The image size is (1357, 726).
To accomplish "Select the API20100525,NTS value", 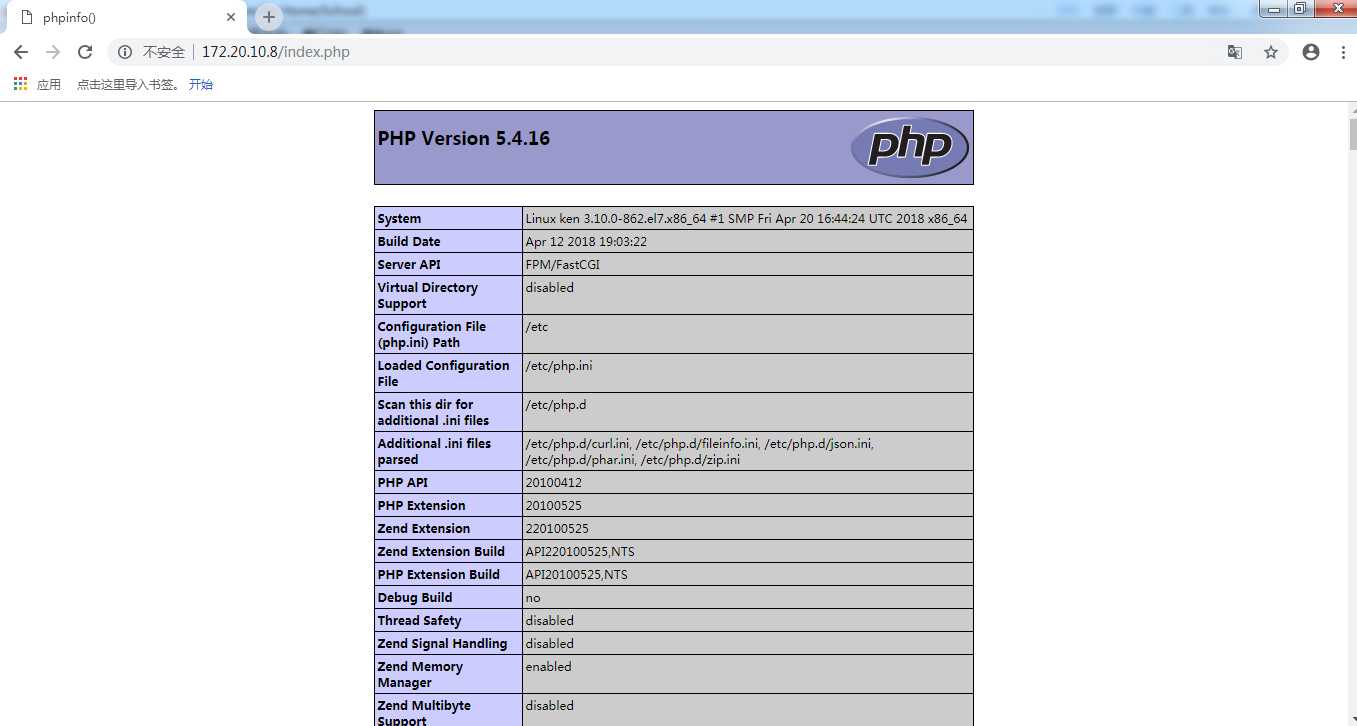I will click(x=576, y=575).
